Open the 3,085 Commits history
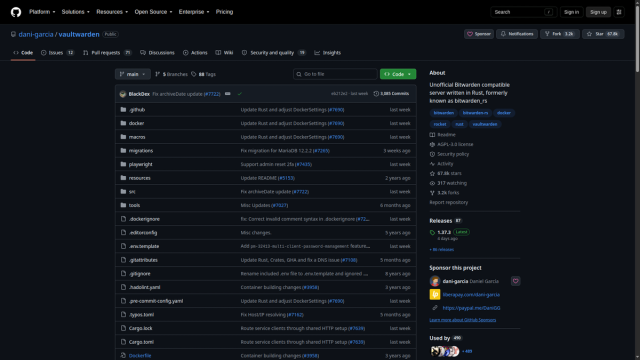This screenshot has height=360, width=640. coord(391,93)
